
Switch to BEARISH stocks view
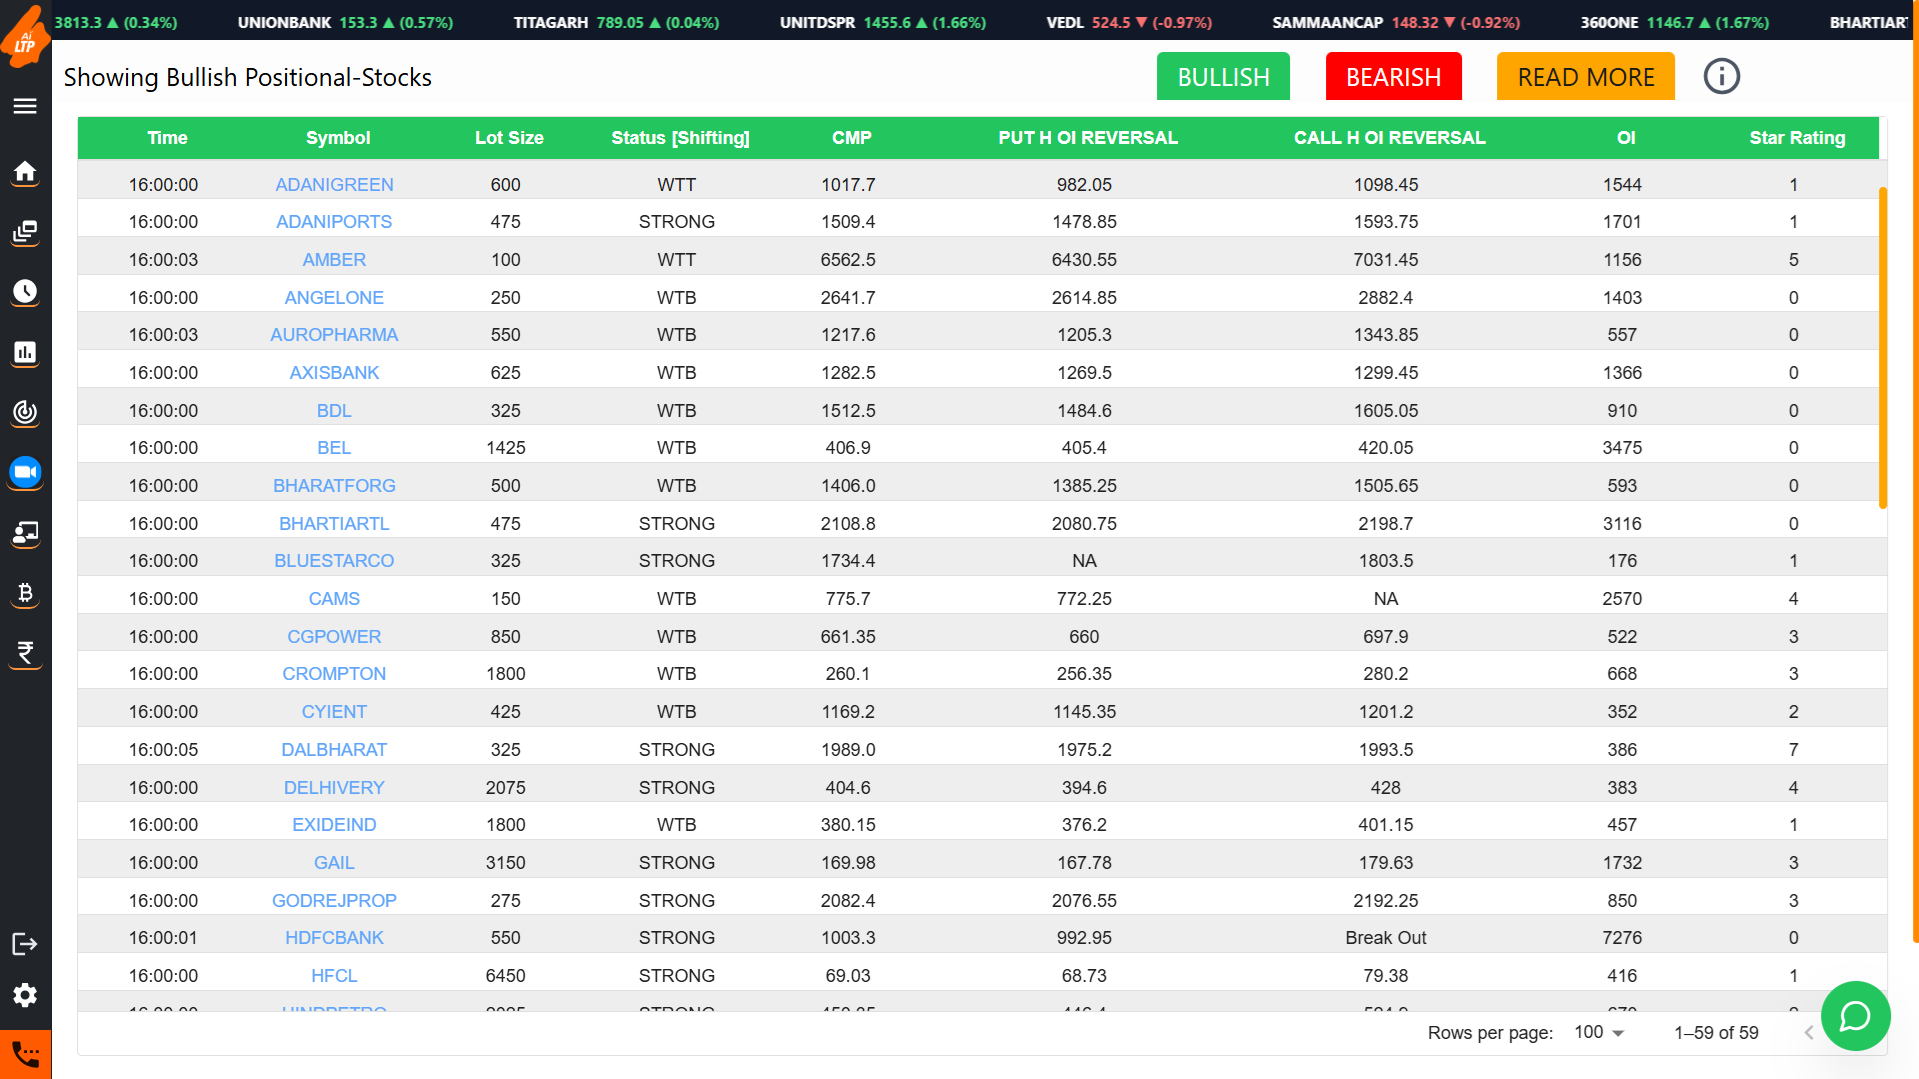1393,76
